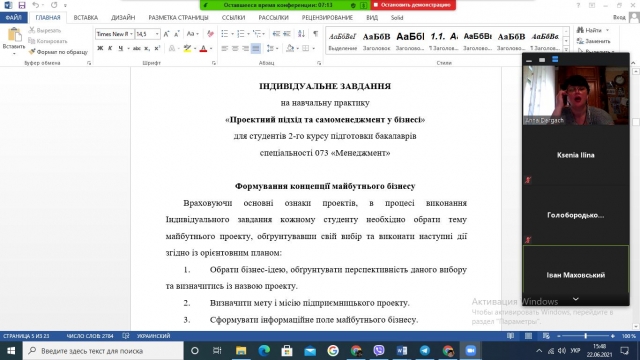This screenshot has width=640, height=360.
Task: Open the Font (Шрифт) dialog launcher
Action: pyautogui.click(x=213, y=63)
